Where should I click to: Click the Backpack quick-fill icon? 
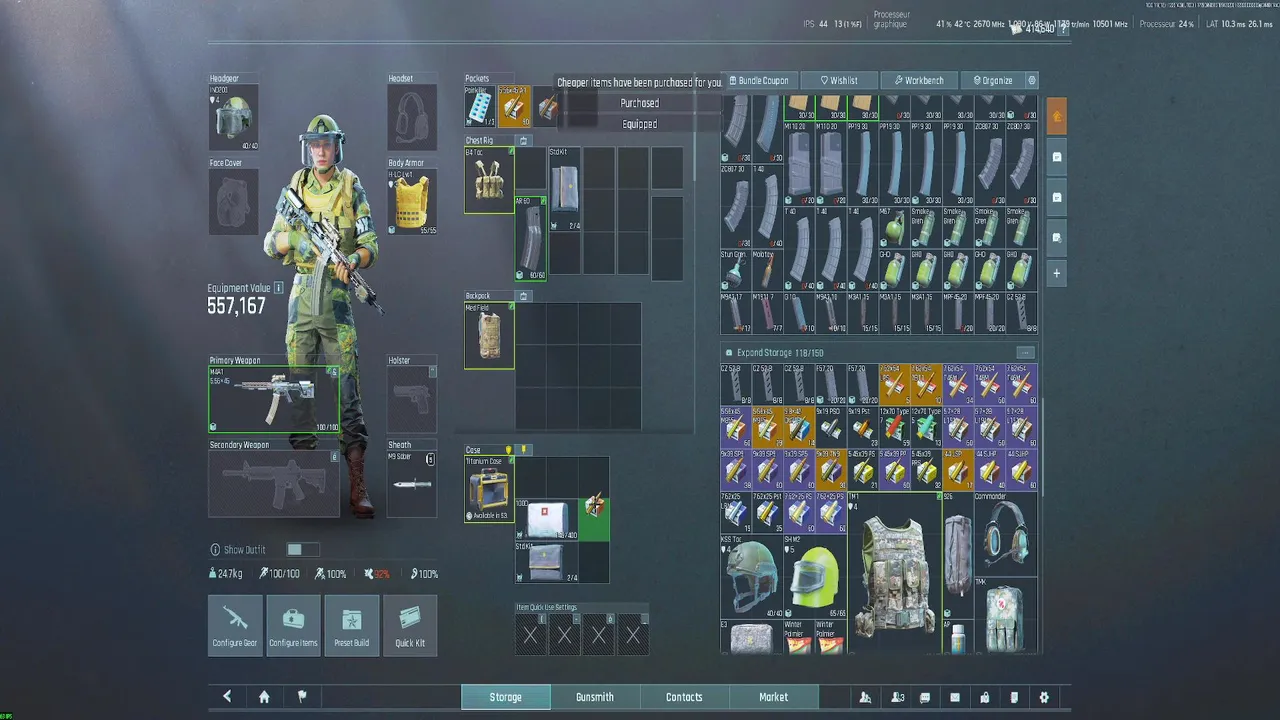523,296
